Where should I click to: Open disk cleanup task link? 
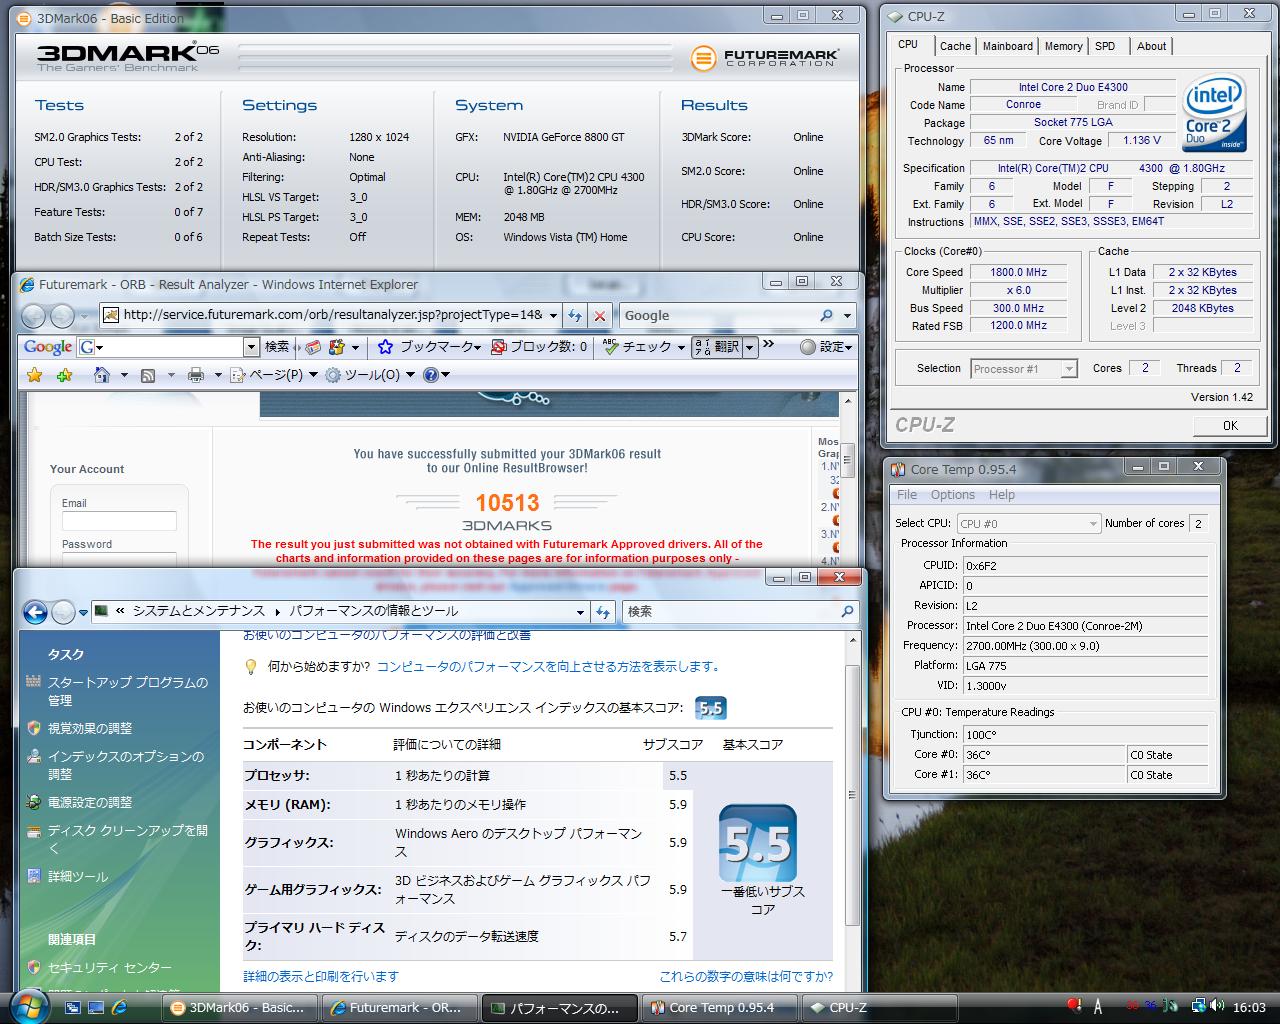point(128,839)
